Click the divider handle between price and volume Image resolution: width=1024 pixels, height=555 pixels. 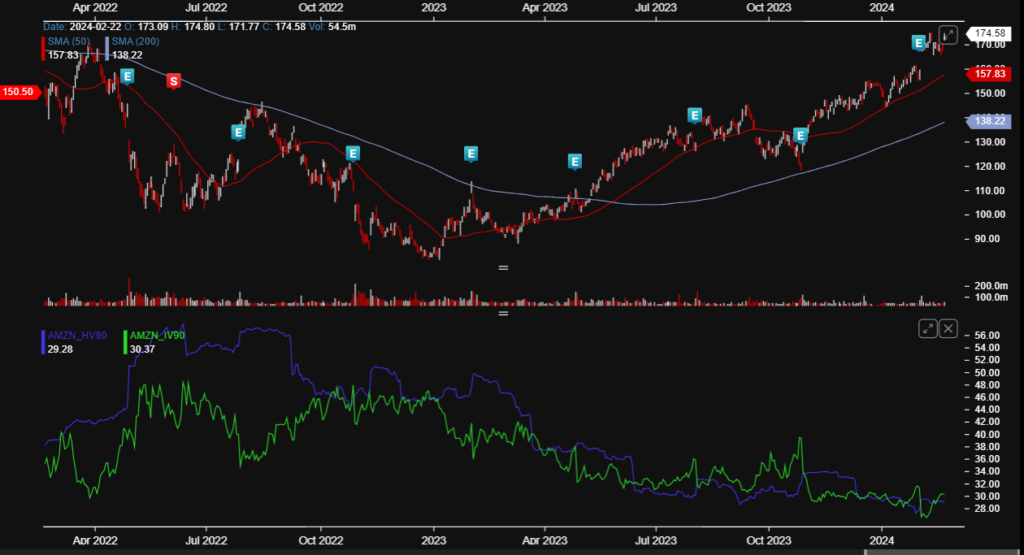[503, 268]
